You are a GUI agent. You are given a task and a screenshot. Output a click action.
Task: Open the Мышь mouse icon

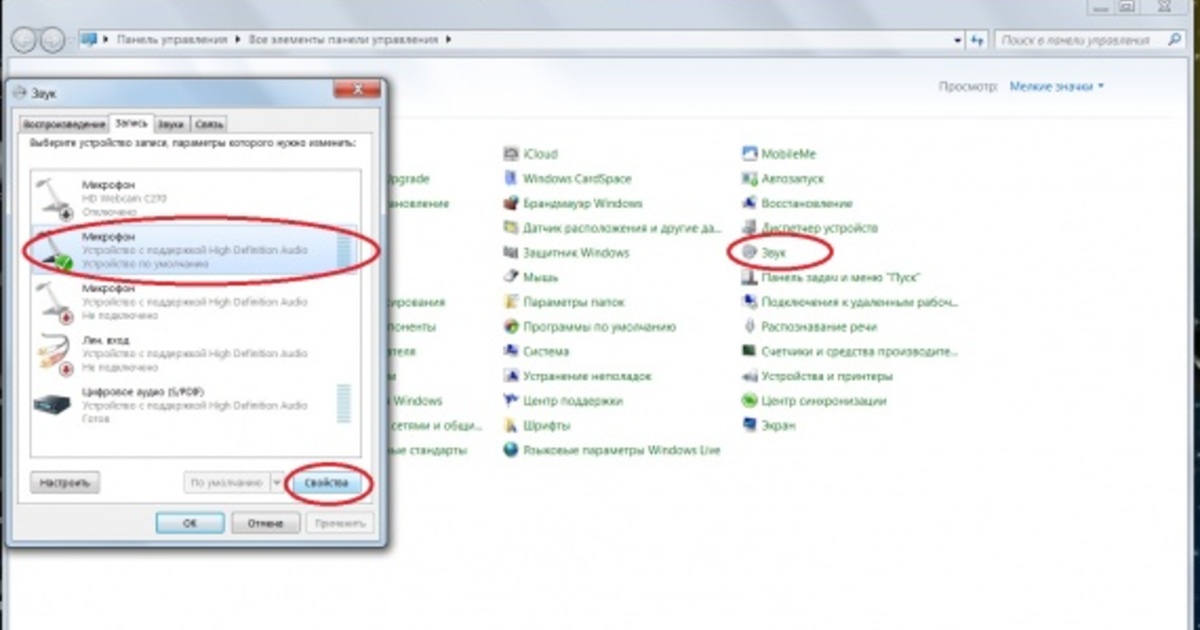coord(511,277)
